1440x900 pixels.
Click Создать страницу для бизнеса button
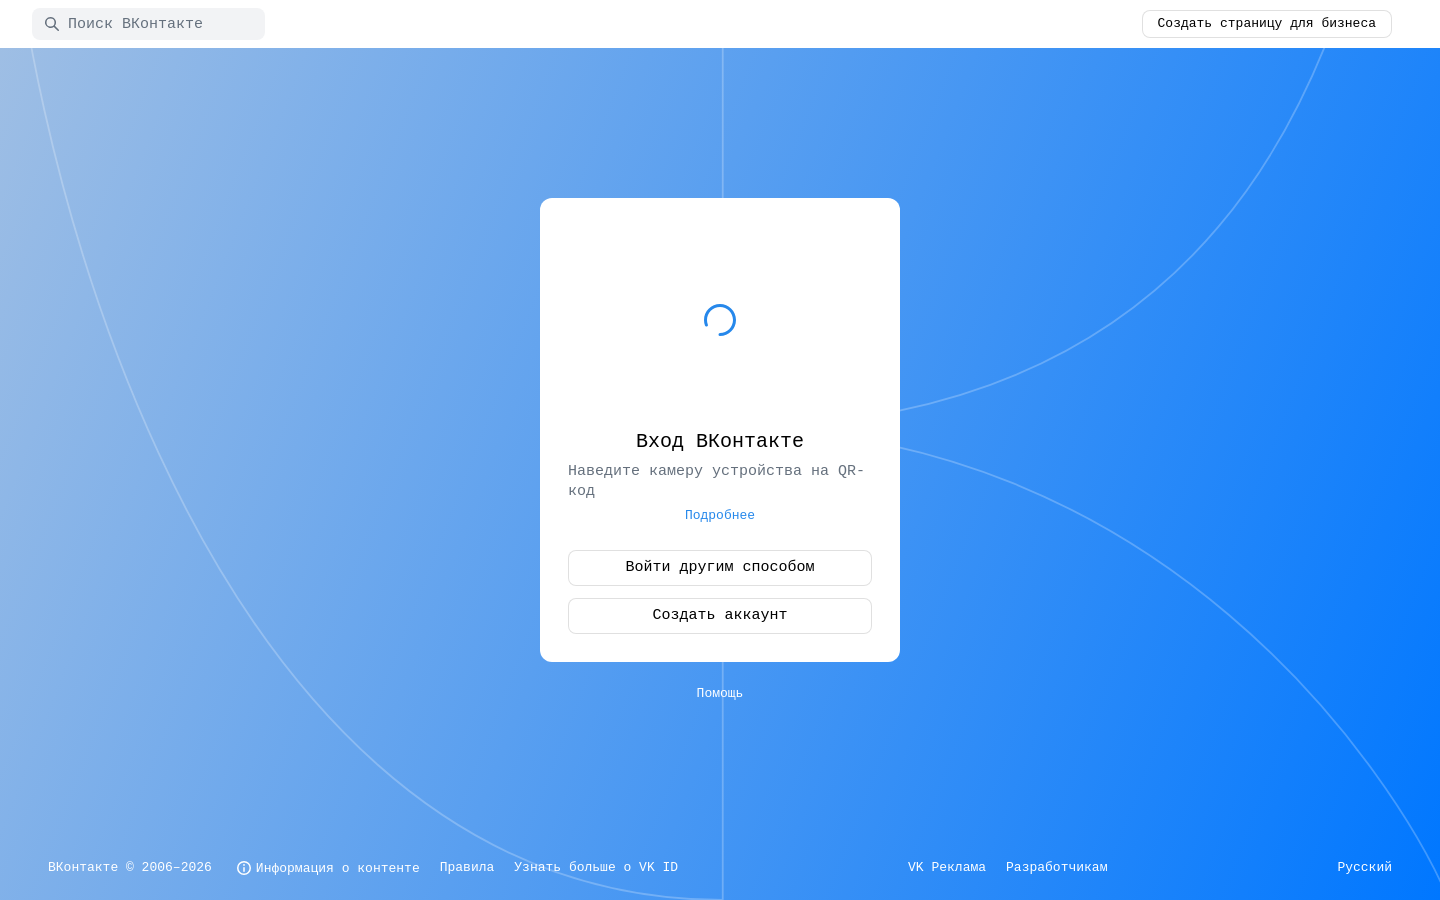click(x=1267, y=24)
